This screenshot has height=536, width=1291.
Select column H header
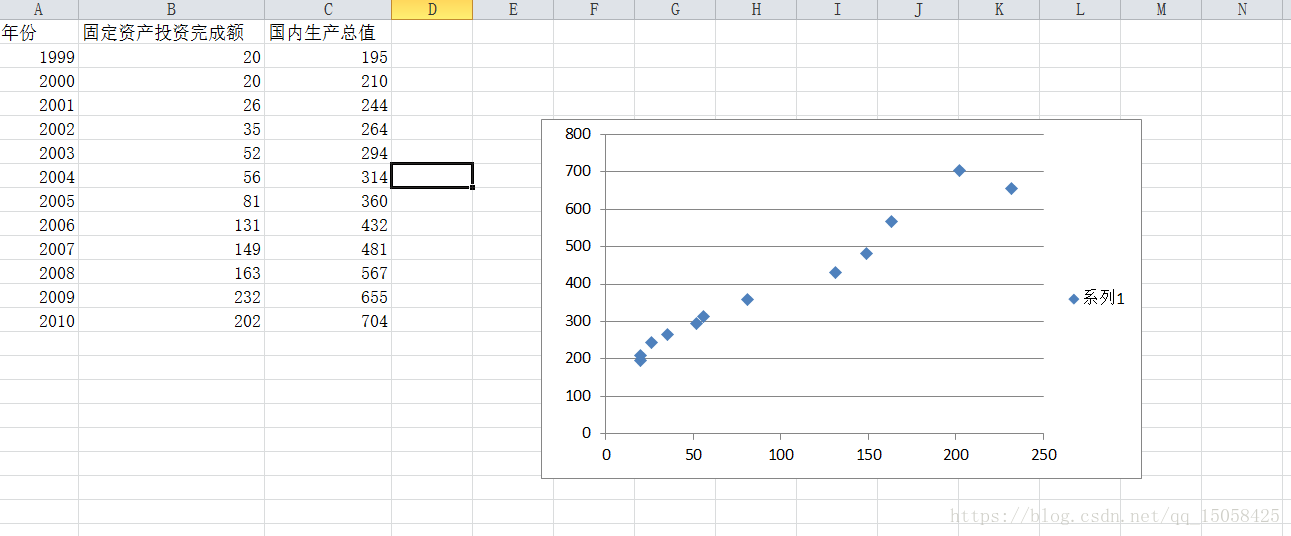click(756, 9)
